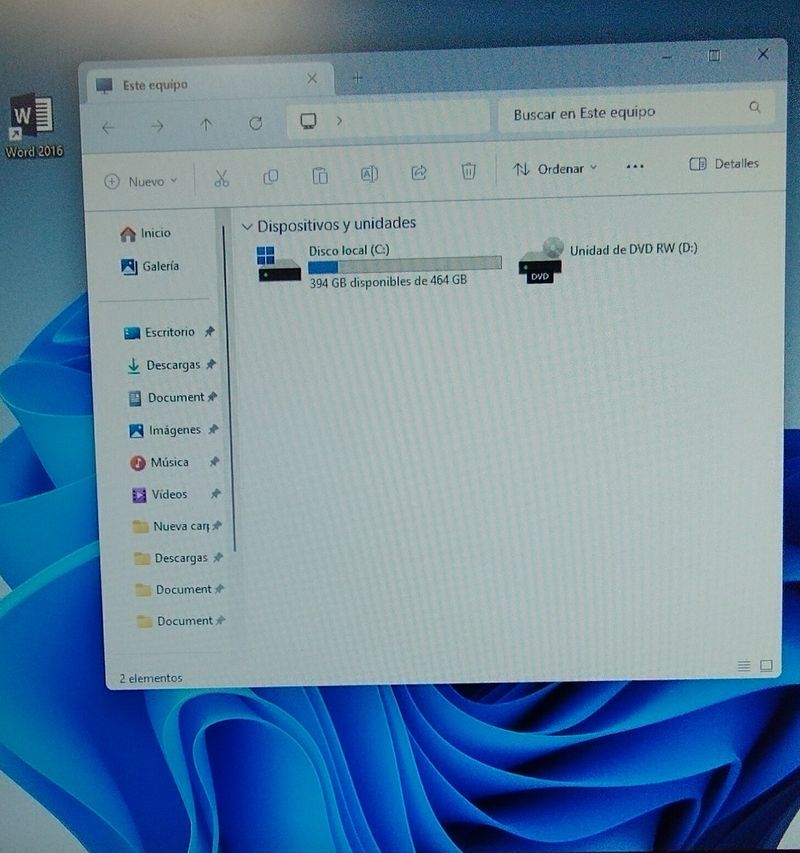Click the 394 GB disponibles de 464 GB text
The width and height of the screenshot is (800, 853).
(388, 282)
